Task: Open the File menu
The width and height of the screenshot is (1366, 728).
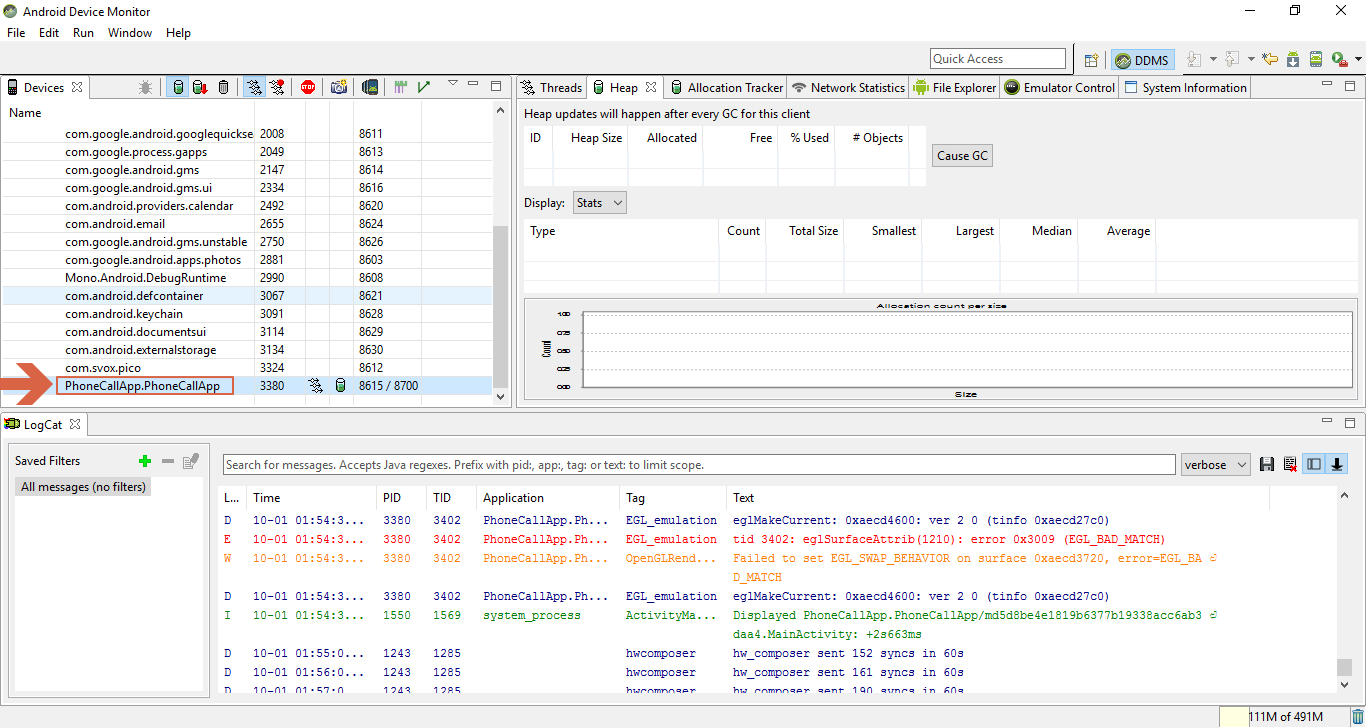Action: click(x=16, y=33)
